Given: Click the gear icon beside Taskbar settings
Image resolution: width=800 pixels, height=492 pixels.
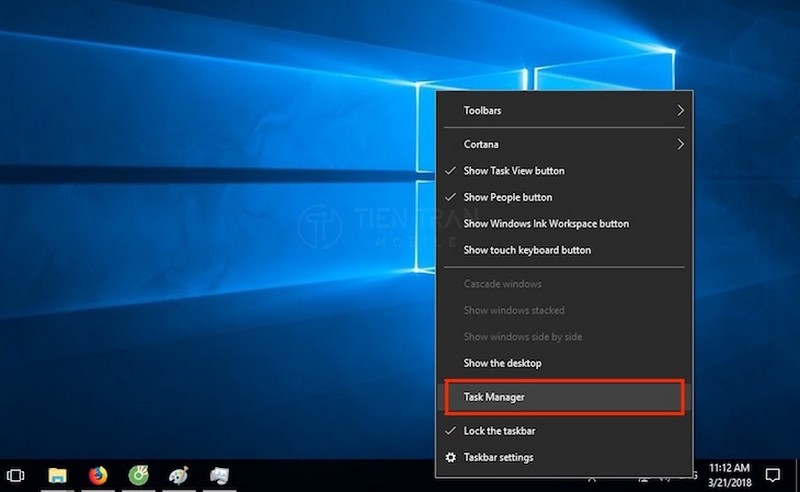Looking at the screenshot, I should [450, 457].
